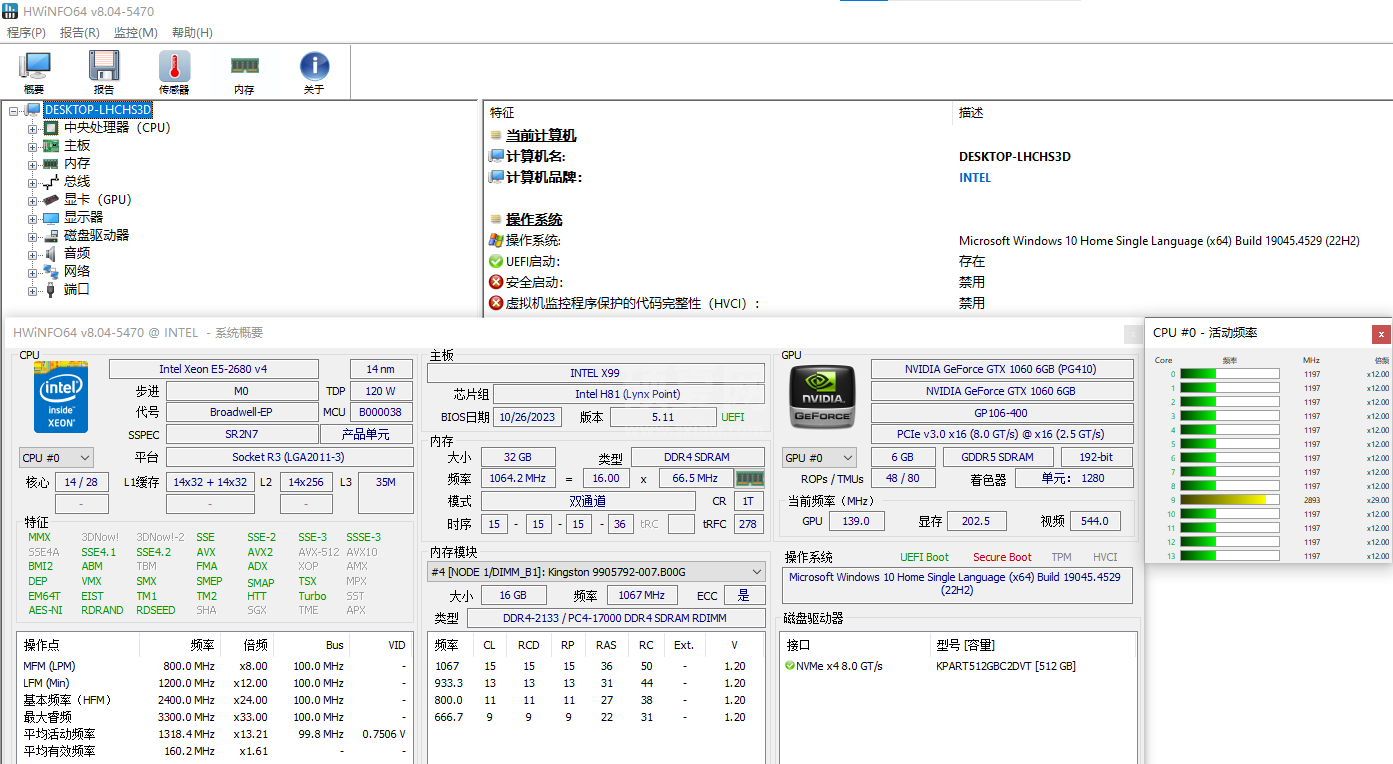Click the Secure Boot red label

[1002, 557]
